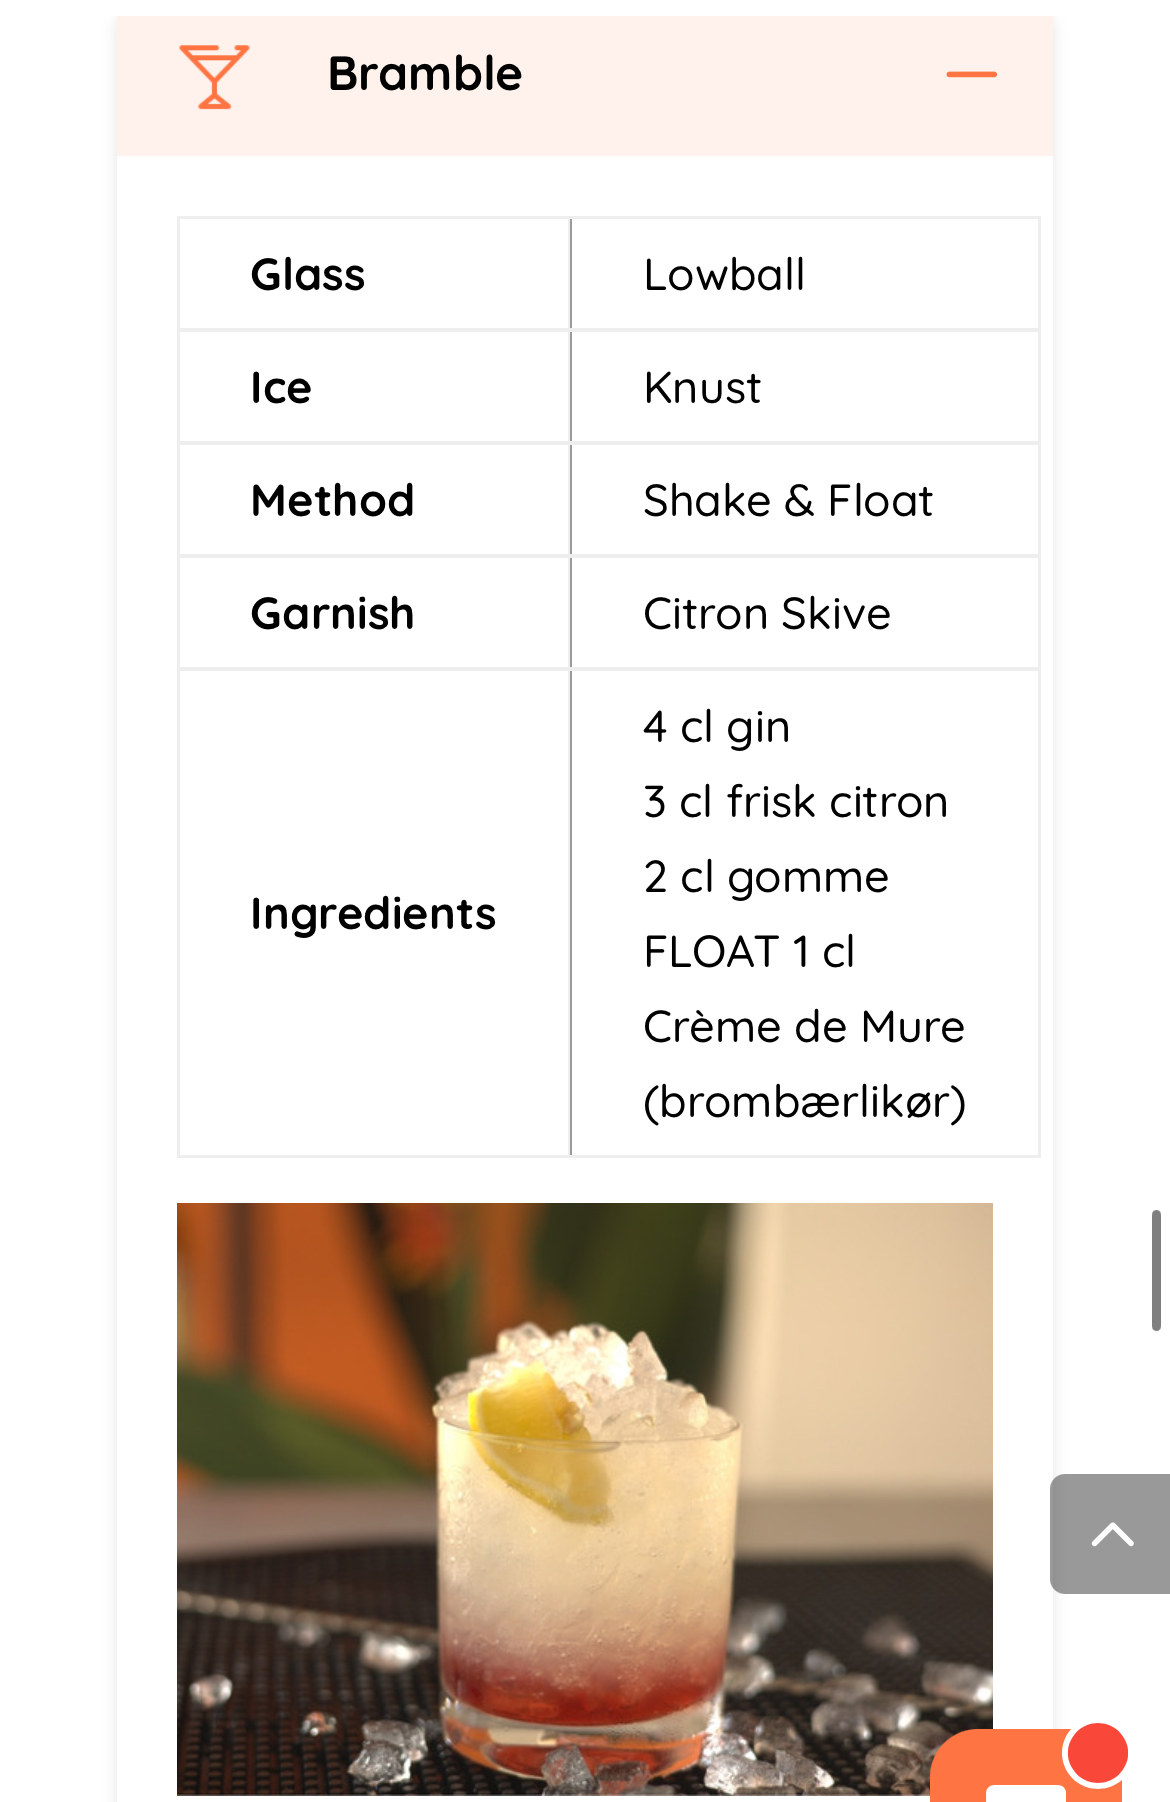The height and width of the screenshot is (1802, 1170).
Task: Collapse the Bramble section with minus icon
Action: (x=971, y=75)
